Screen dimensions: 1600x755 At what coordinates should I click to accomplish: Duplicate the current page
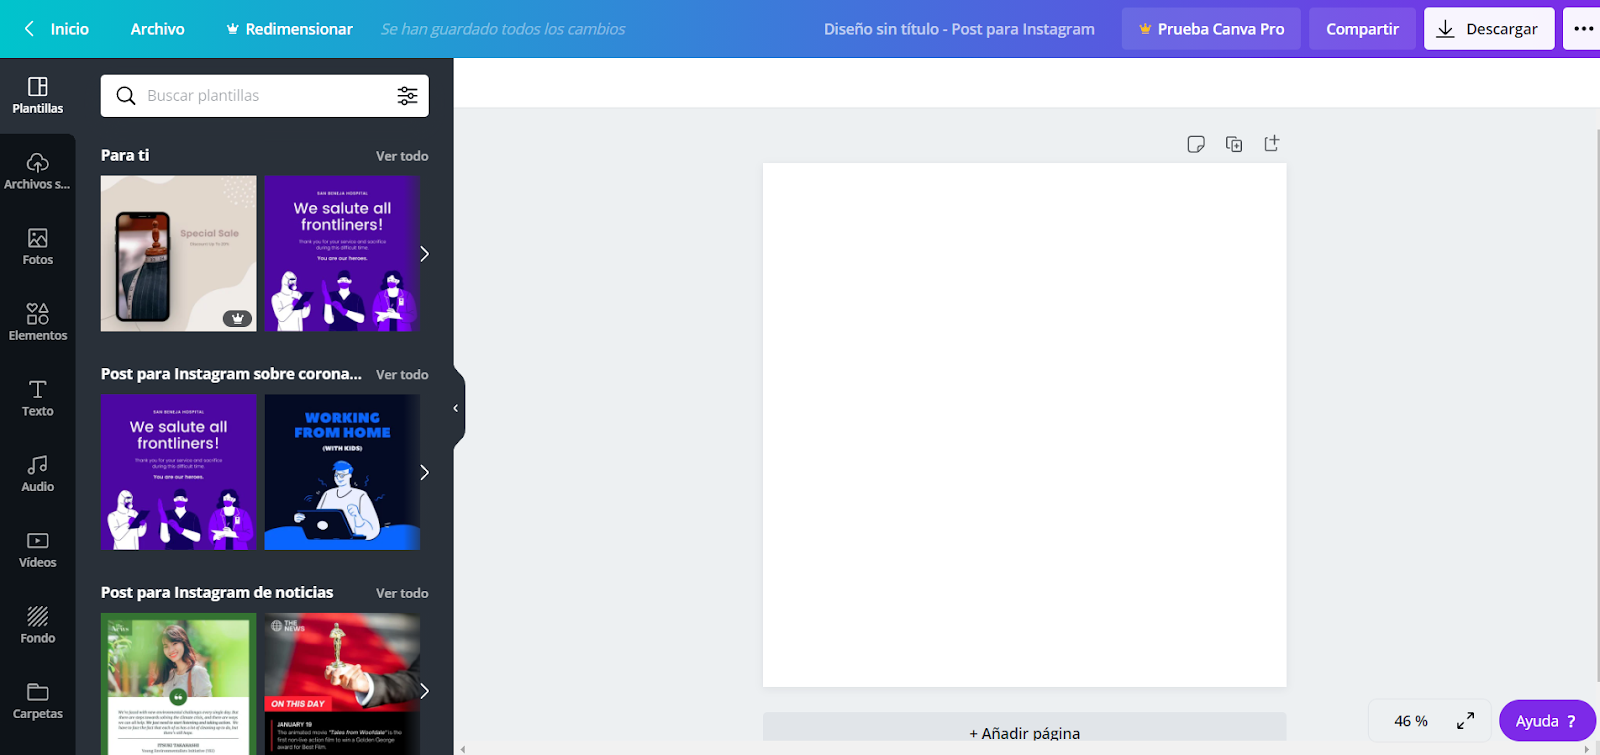coord(1234,144)
